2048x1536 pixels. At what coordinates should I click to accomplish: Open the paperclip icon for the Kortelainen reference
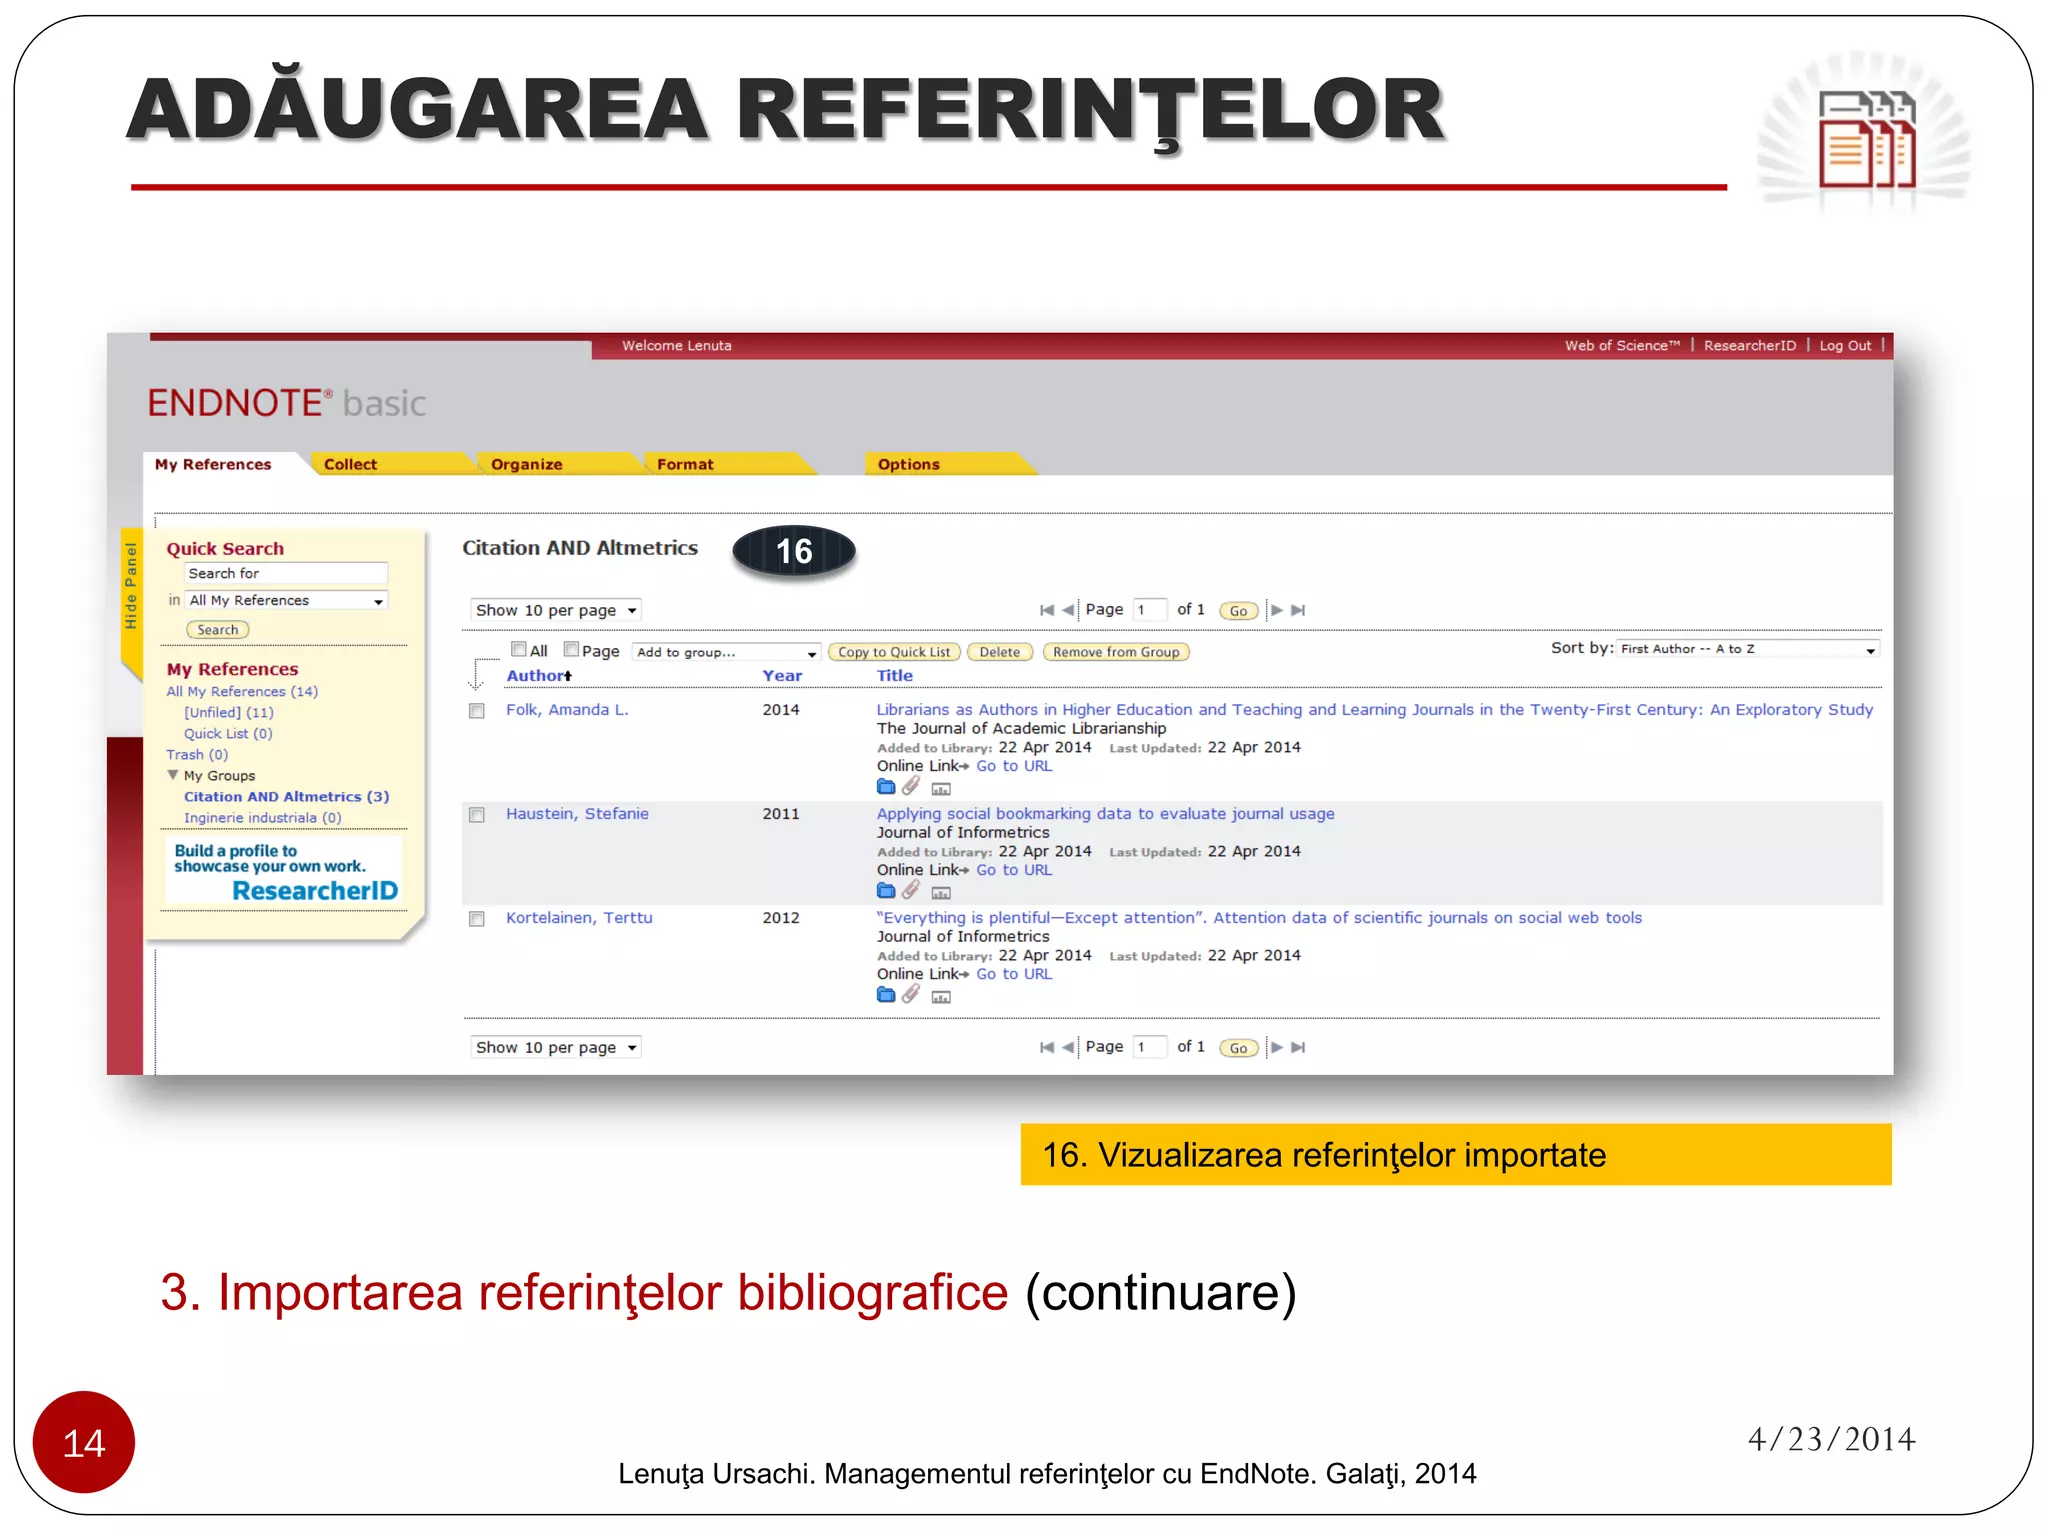(x=911, y=995)
